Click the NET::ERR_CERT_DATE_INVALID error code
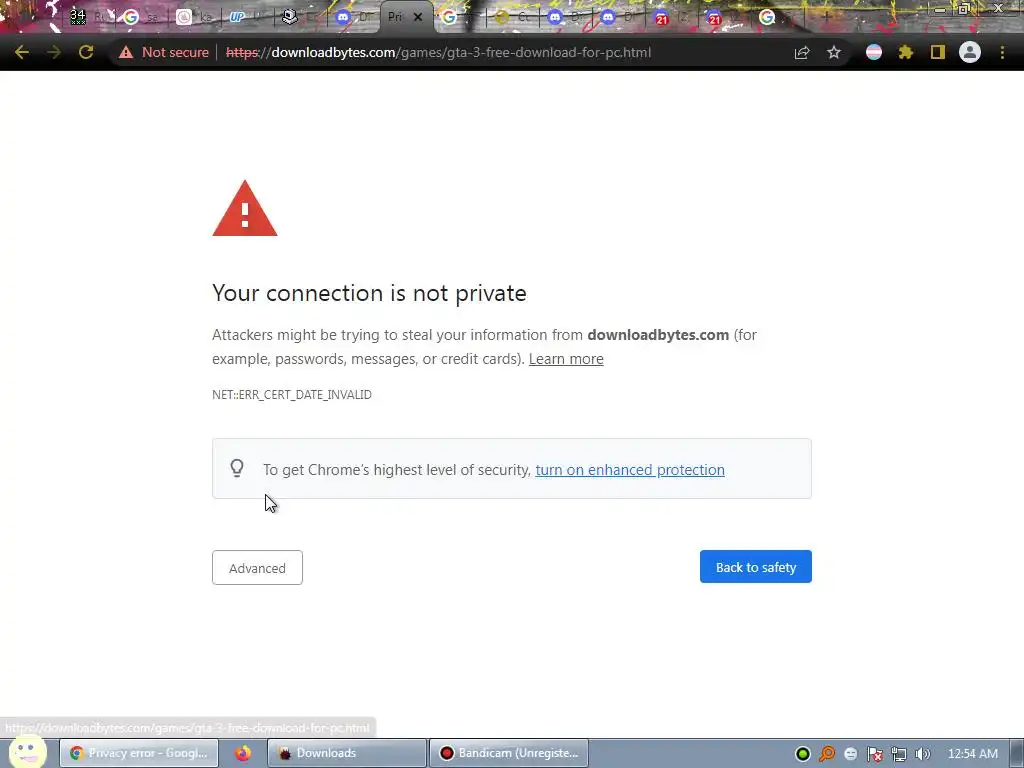The width and height of the screenshot is (1024, 768). pos(292,394)
